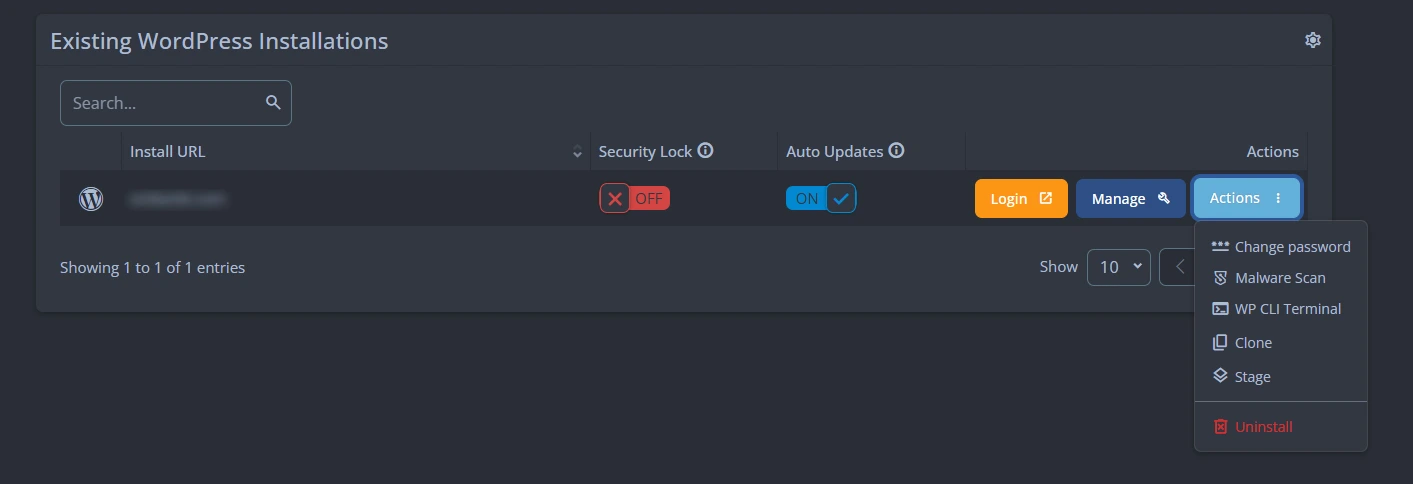Viewport: 1413px width, 484px height.
Task: Click the search magnifier icon
Action: click(x=273, y=102)
